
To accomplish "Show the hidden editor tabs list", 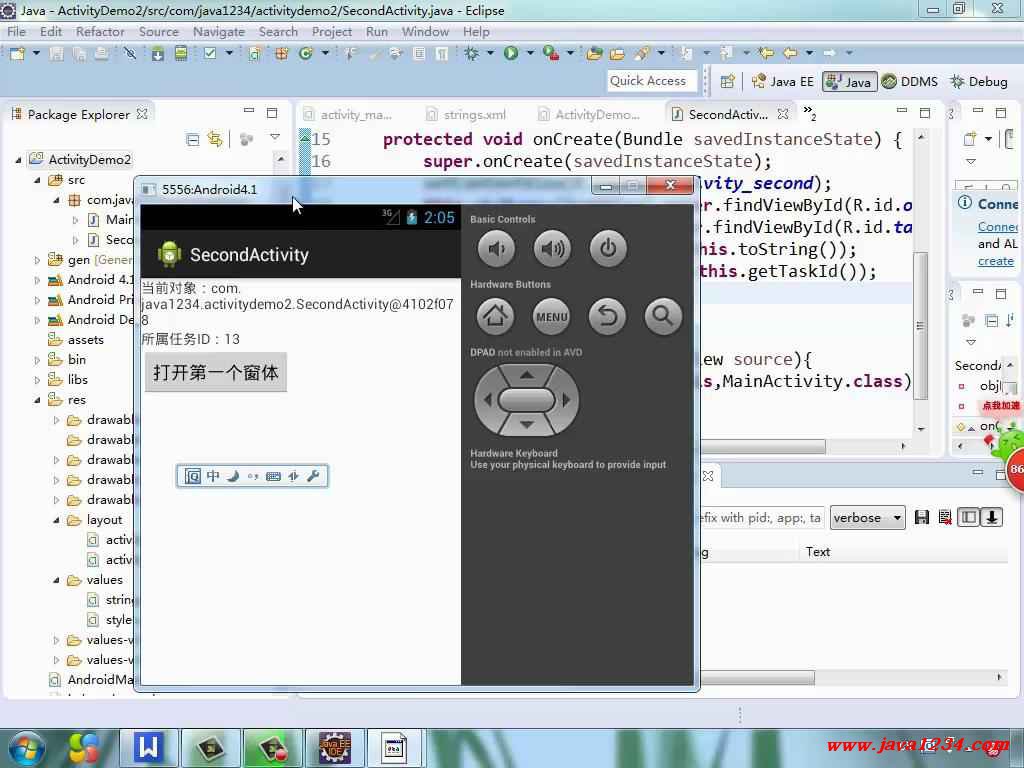I will click(810, 113).
